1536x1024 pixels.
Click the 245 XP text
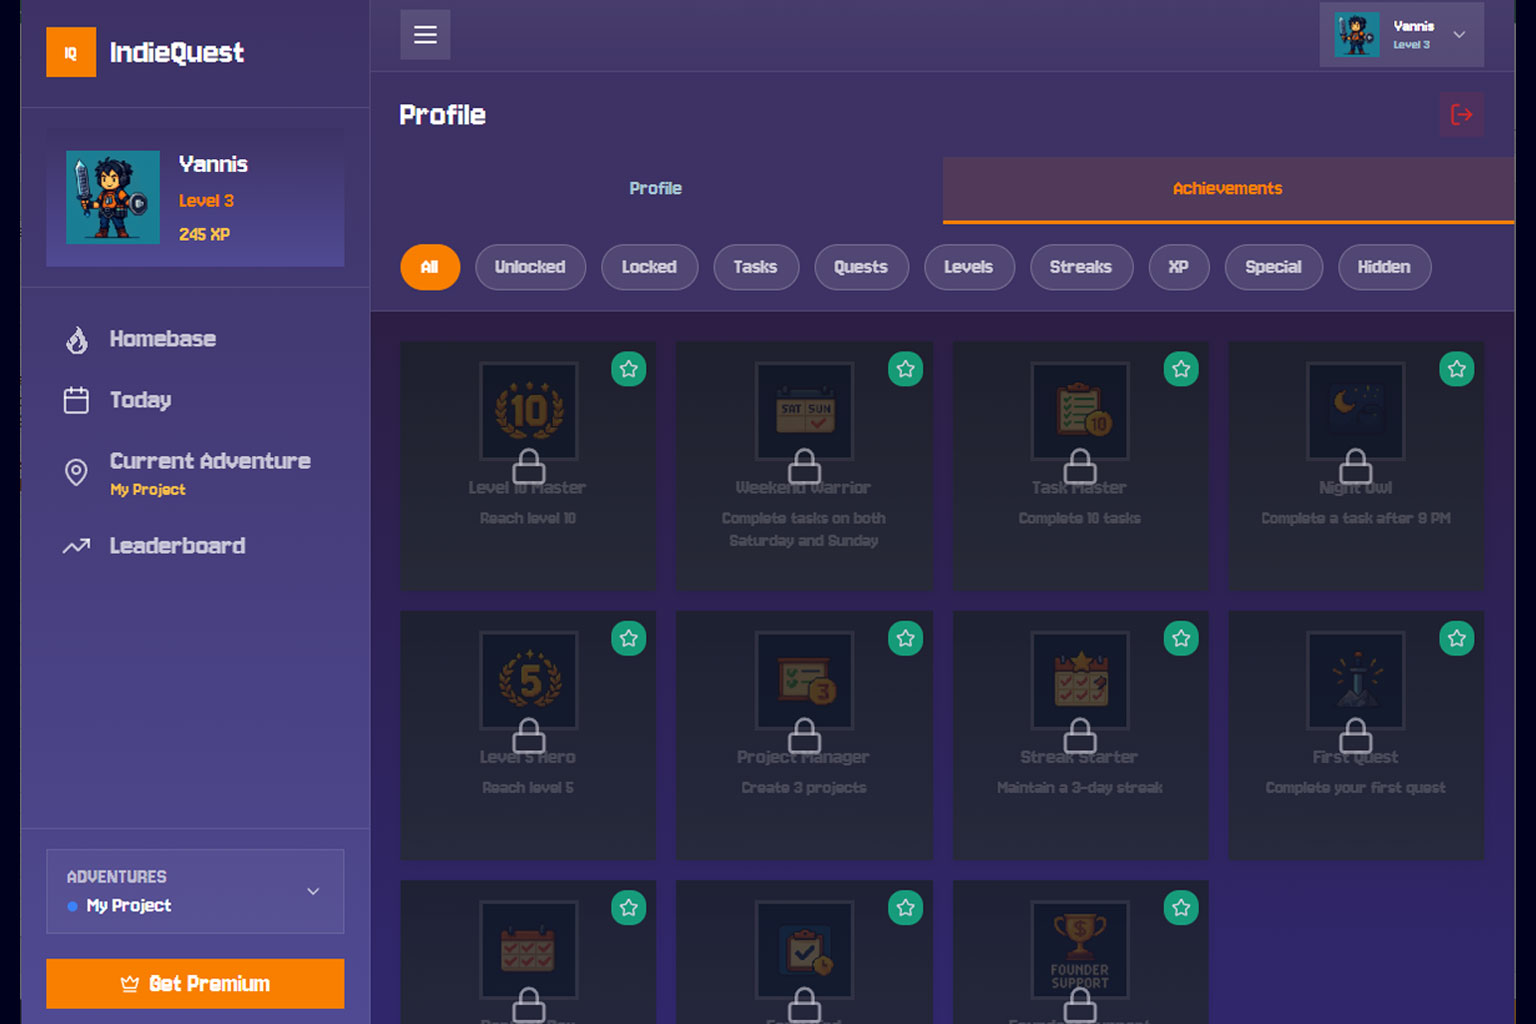point(204,234)
